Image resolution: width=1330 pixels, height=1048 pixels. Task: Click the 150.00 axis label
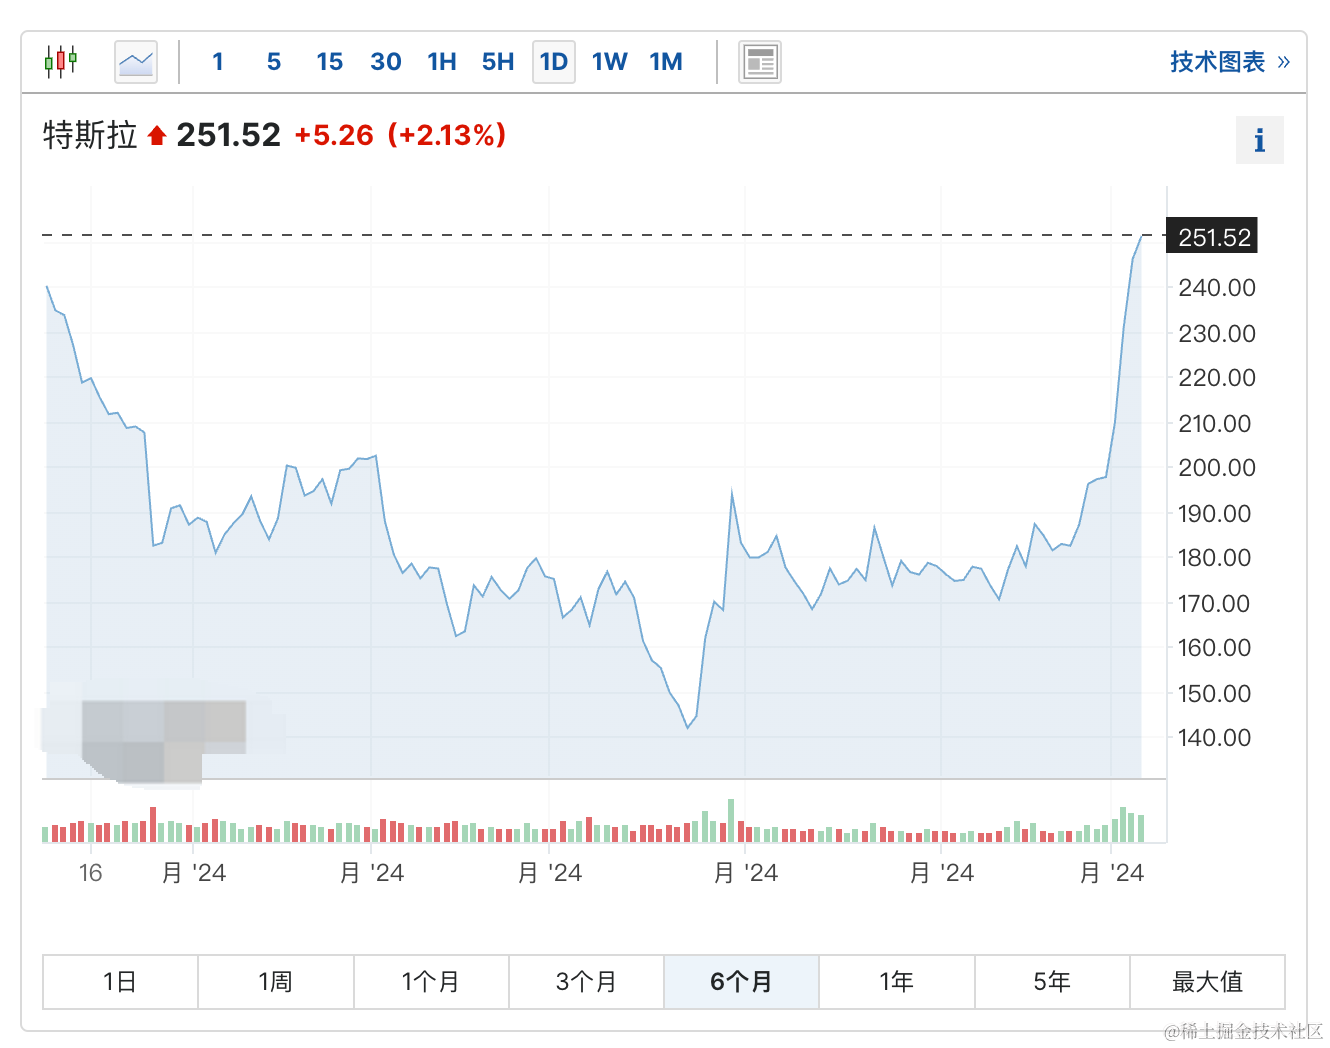[1215, 694]
